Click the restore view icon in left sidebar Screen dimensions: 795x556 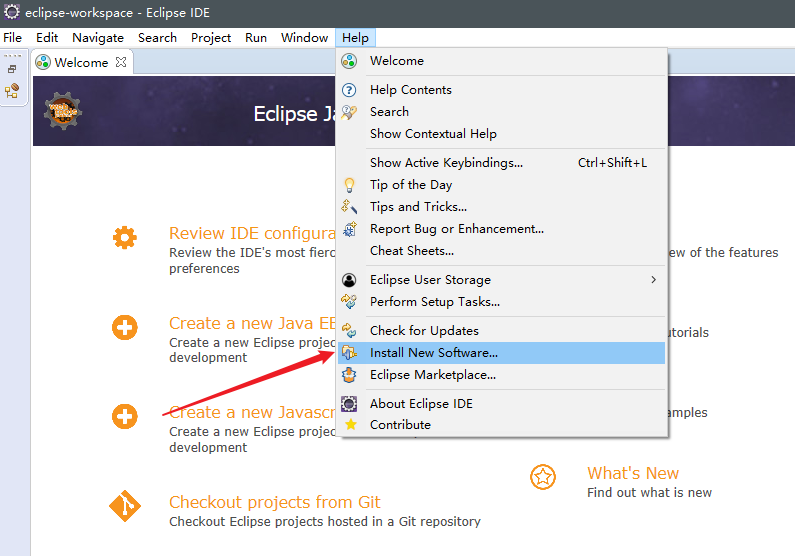12,69
